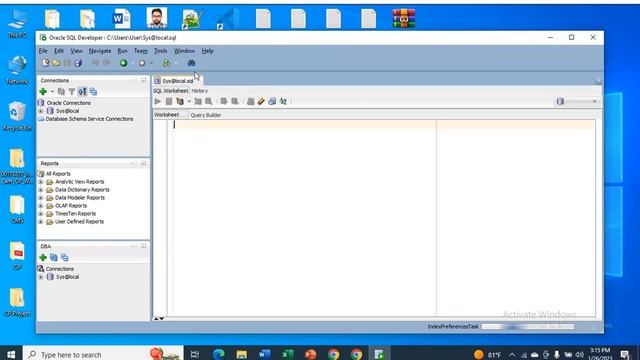Click the Run Statement play icon
Screen dimensions: 640x360
click(158, 101)
